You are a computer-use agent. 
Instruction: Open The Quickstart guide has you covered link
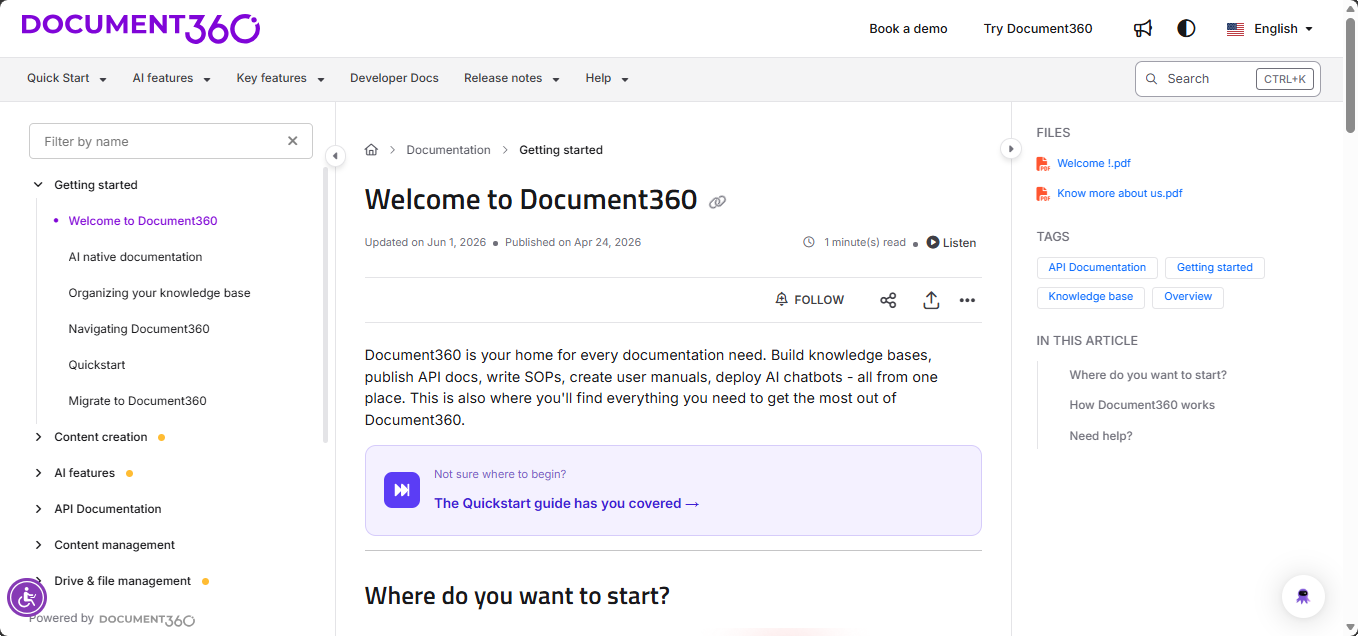[566, 504]
